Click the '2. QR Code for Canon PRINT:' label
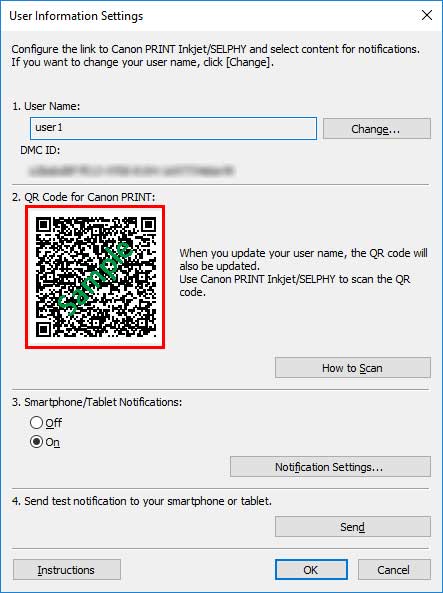The image size is (443, 593). (x=83, y=197)
